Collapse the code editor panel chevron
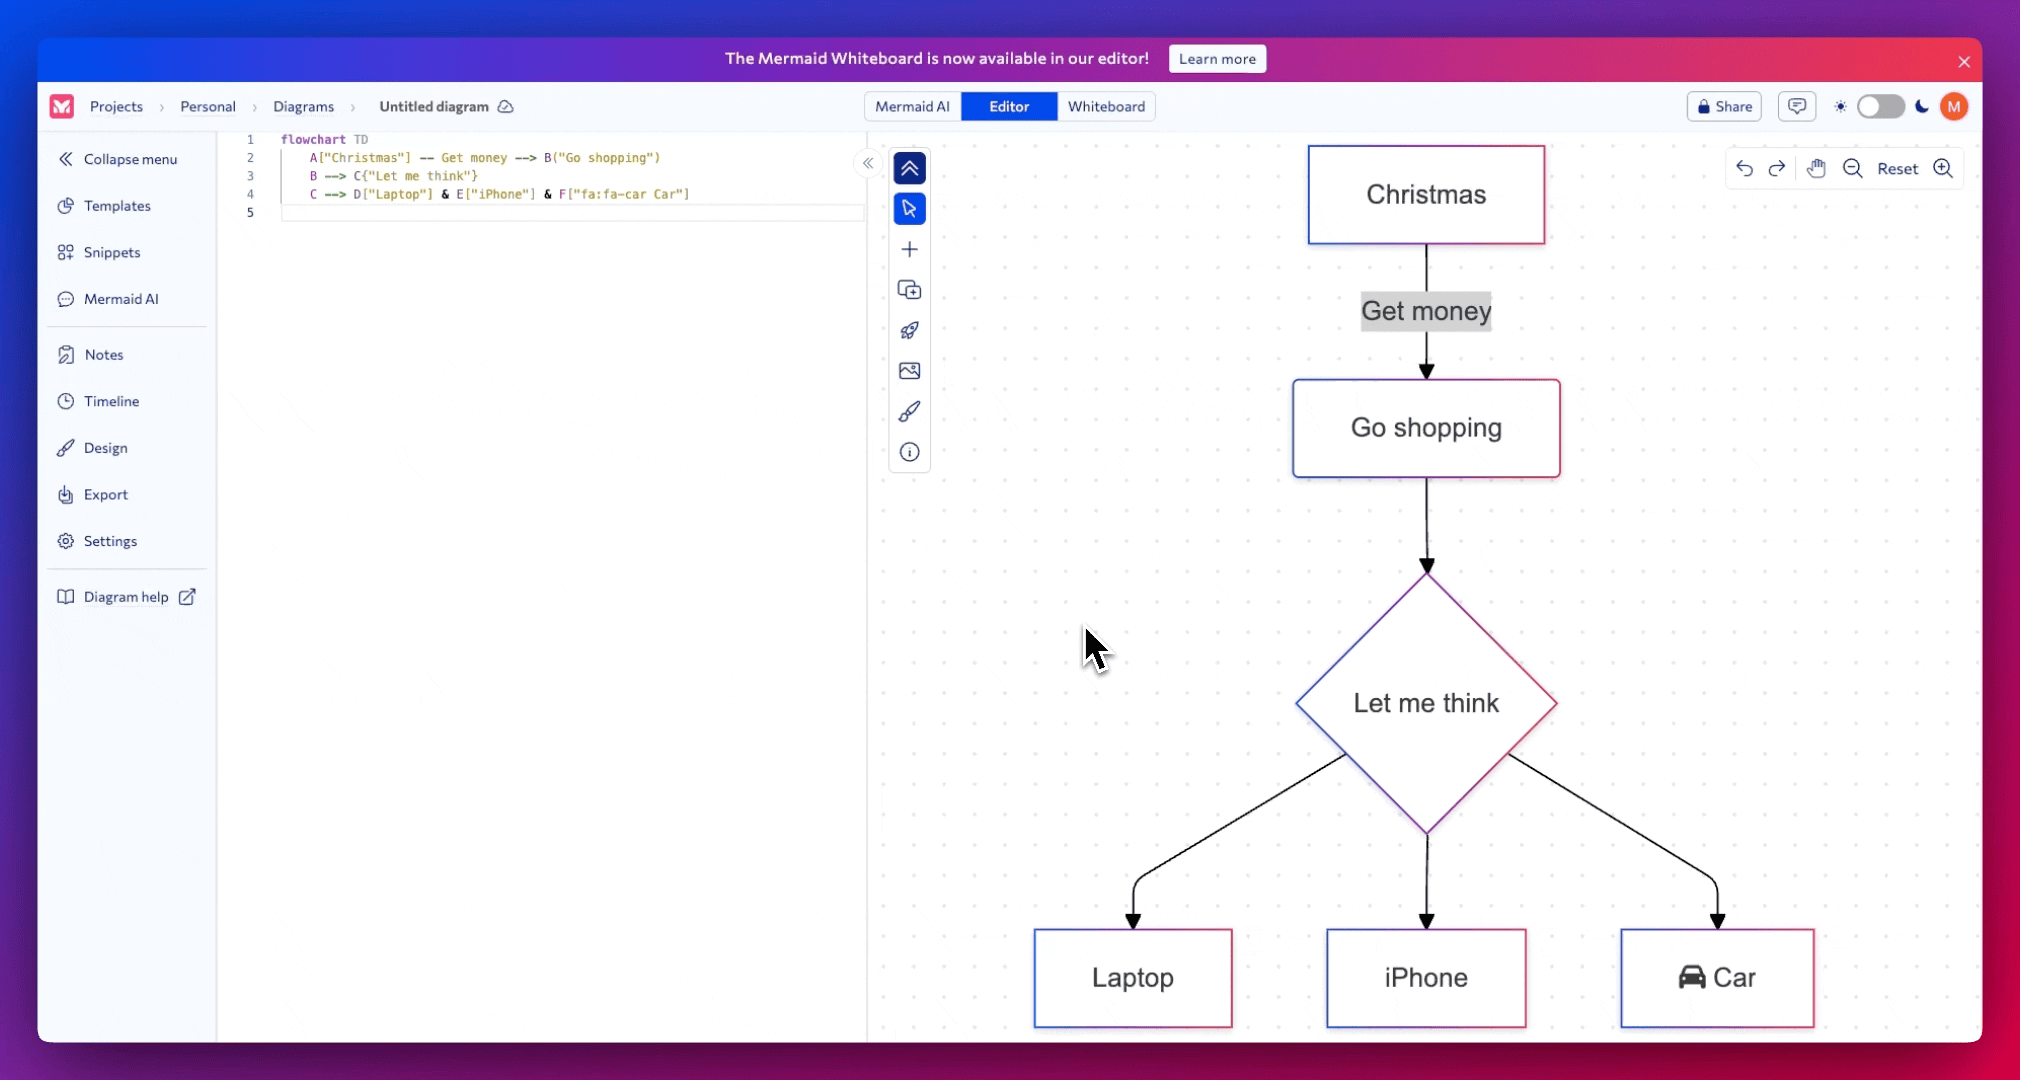Viewport: 2020px width, 1080px height. [x=866, y=162]
